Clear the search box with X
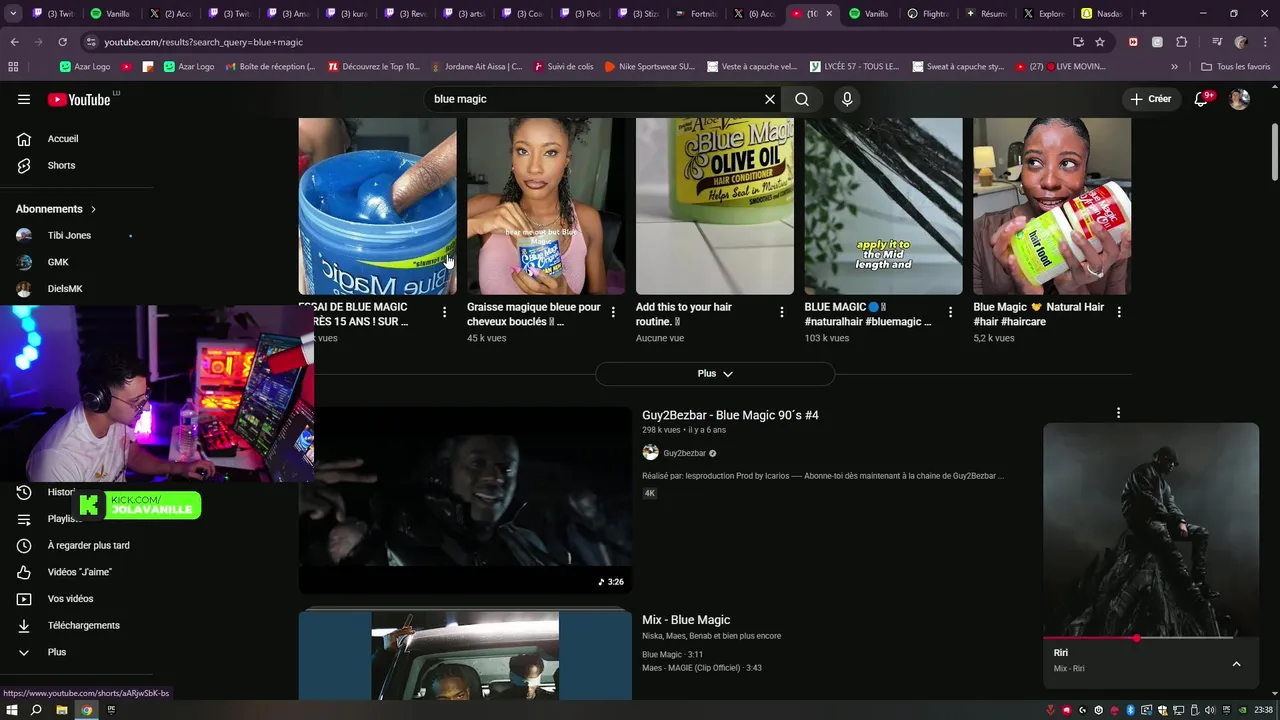The height and width of the screenshot is (720, 1280). [770, 99]
